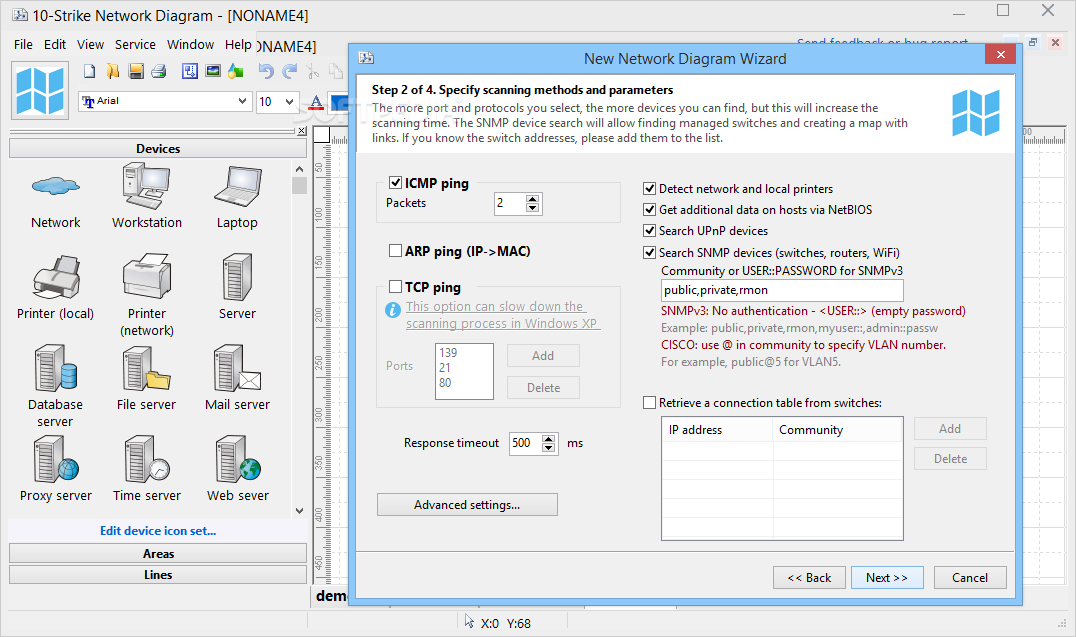1076x637 pixels.
Task: Click the Open file folder icon
Action: pyautogui.click(x=113, y=71)
